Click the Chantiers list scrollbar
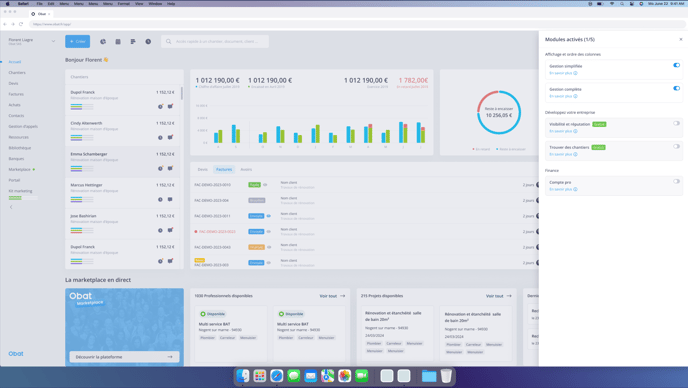The height and width of the screenshot is (388, 688). pos(182,93)
